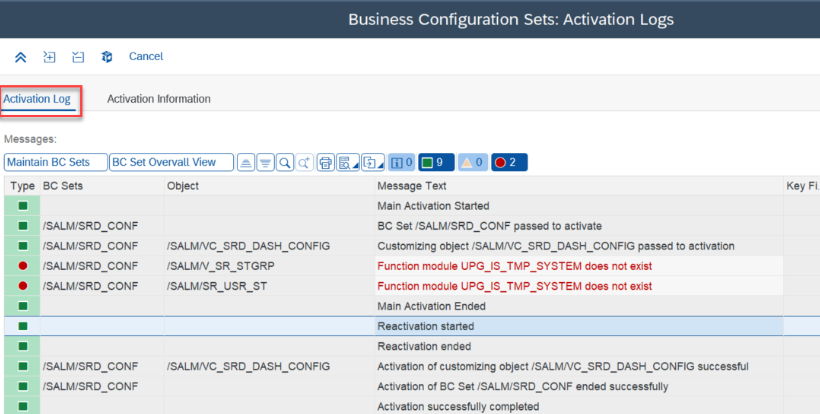The width and height of the screenshot is (820, 414).
Task: Open the export dropdown icon
Action: 373,163
